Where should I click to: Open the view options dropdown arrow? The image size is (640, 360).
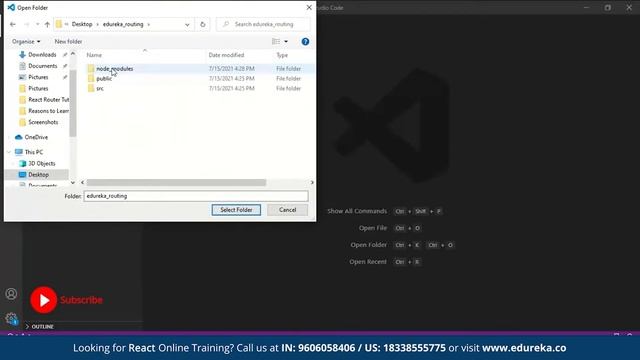(x=286, y=42)
